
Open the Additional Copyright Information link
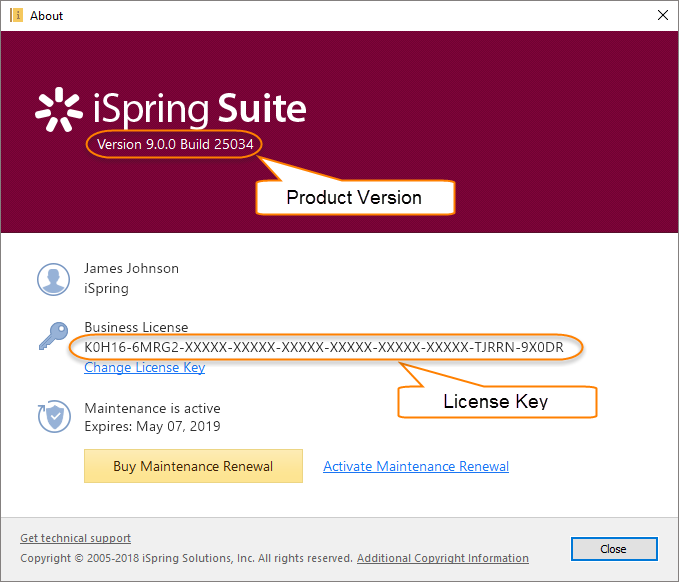(x=443, y=558)
